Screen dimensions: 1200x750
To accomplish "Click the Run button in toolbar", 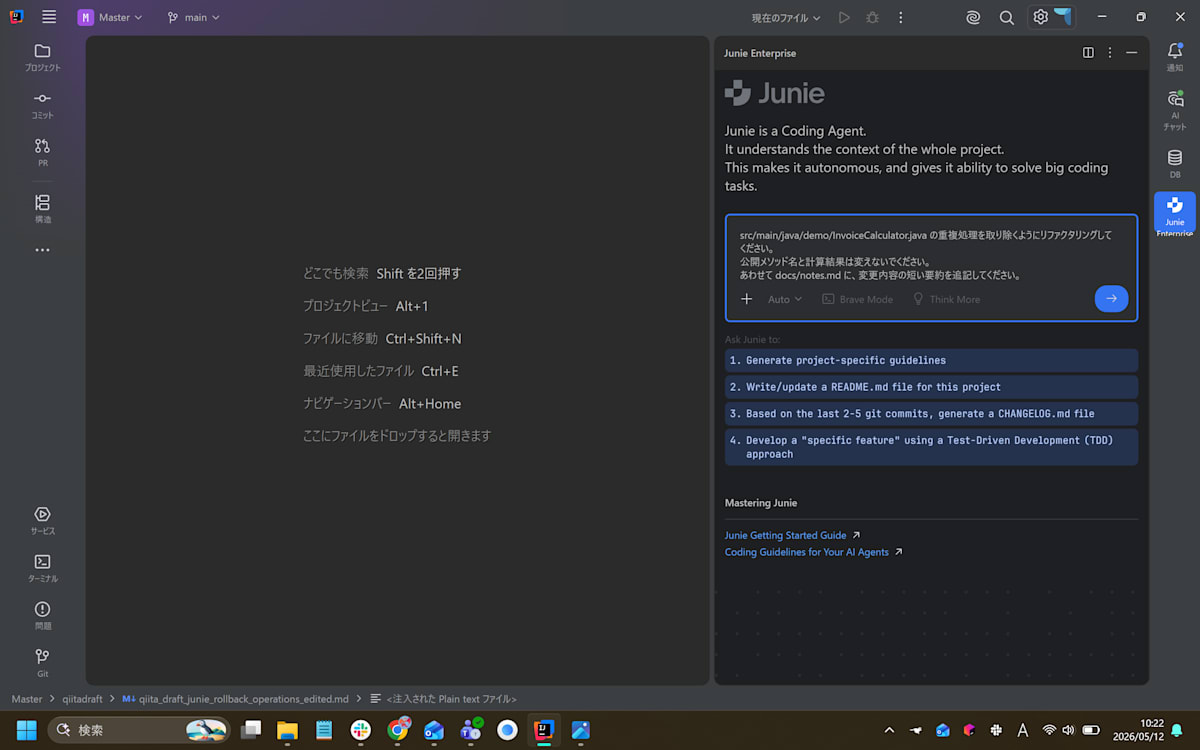I will 844,17.
